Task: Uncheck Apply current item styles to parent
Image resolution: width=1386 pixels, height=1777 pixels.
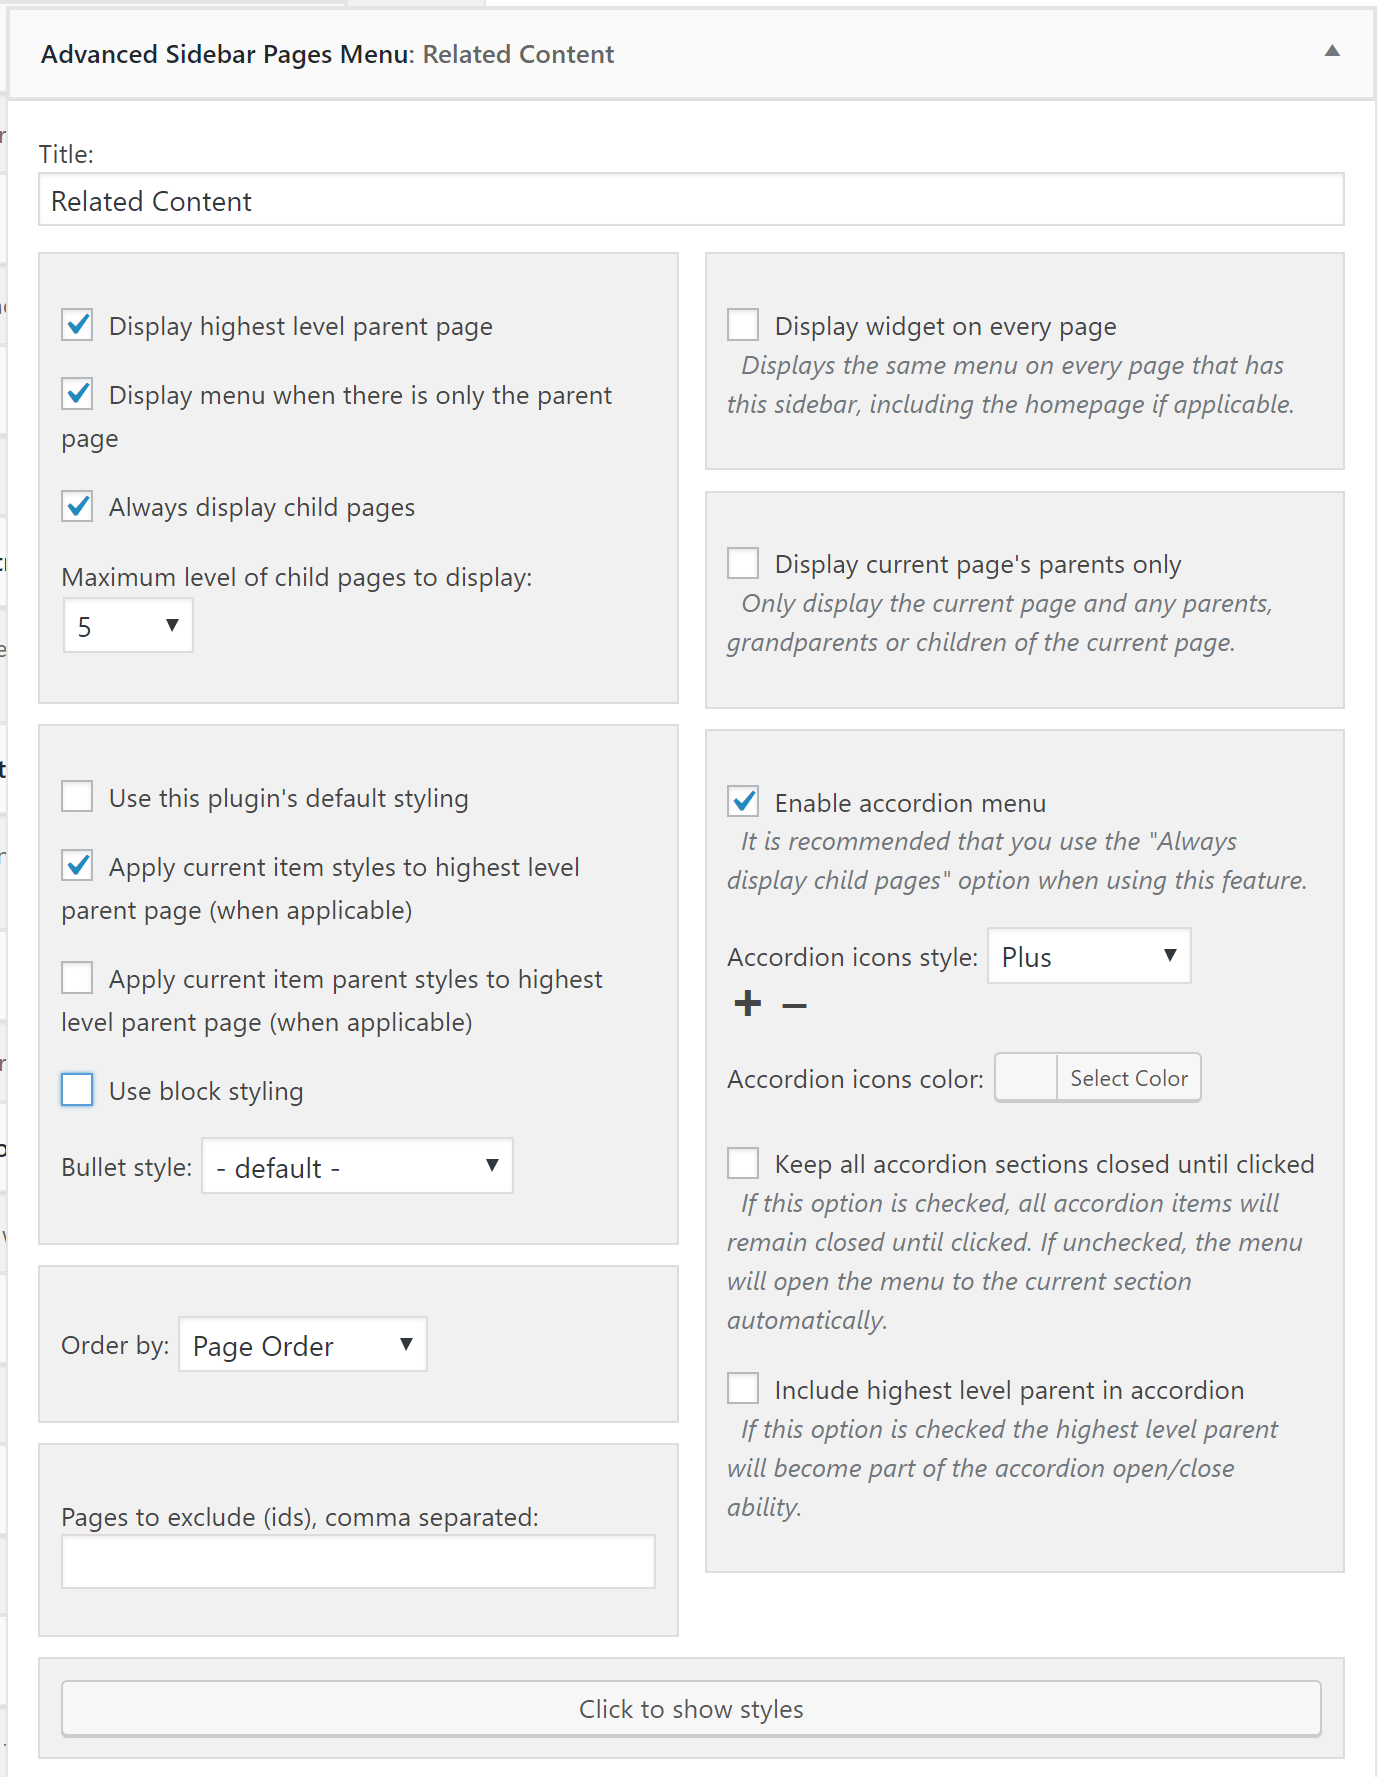Action: [77, 866]
